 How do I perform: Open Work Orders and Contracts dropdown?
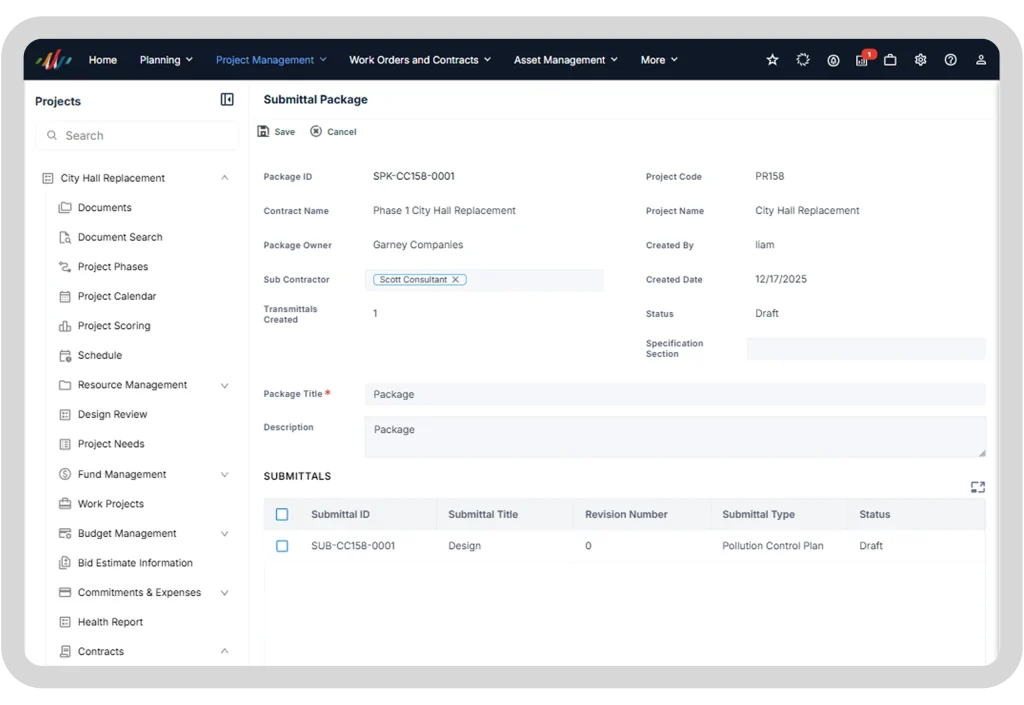[x=420, y=60]
